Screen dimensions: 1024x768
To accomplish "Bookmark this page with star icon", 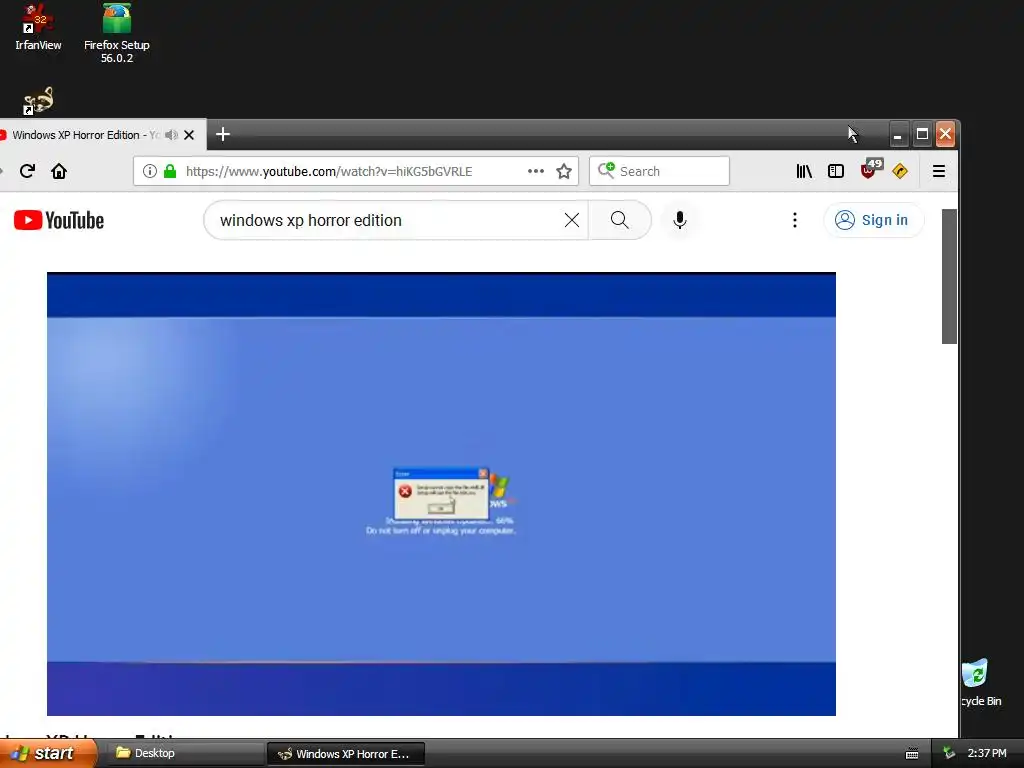I will [564, 171].
